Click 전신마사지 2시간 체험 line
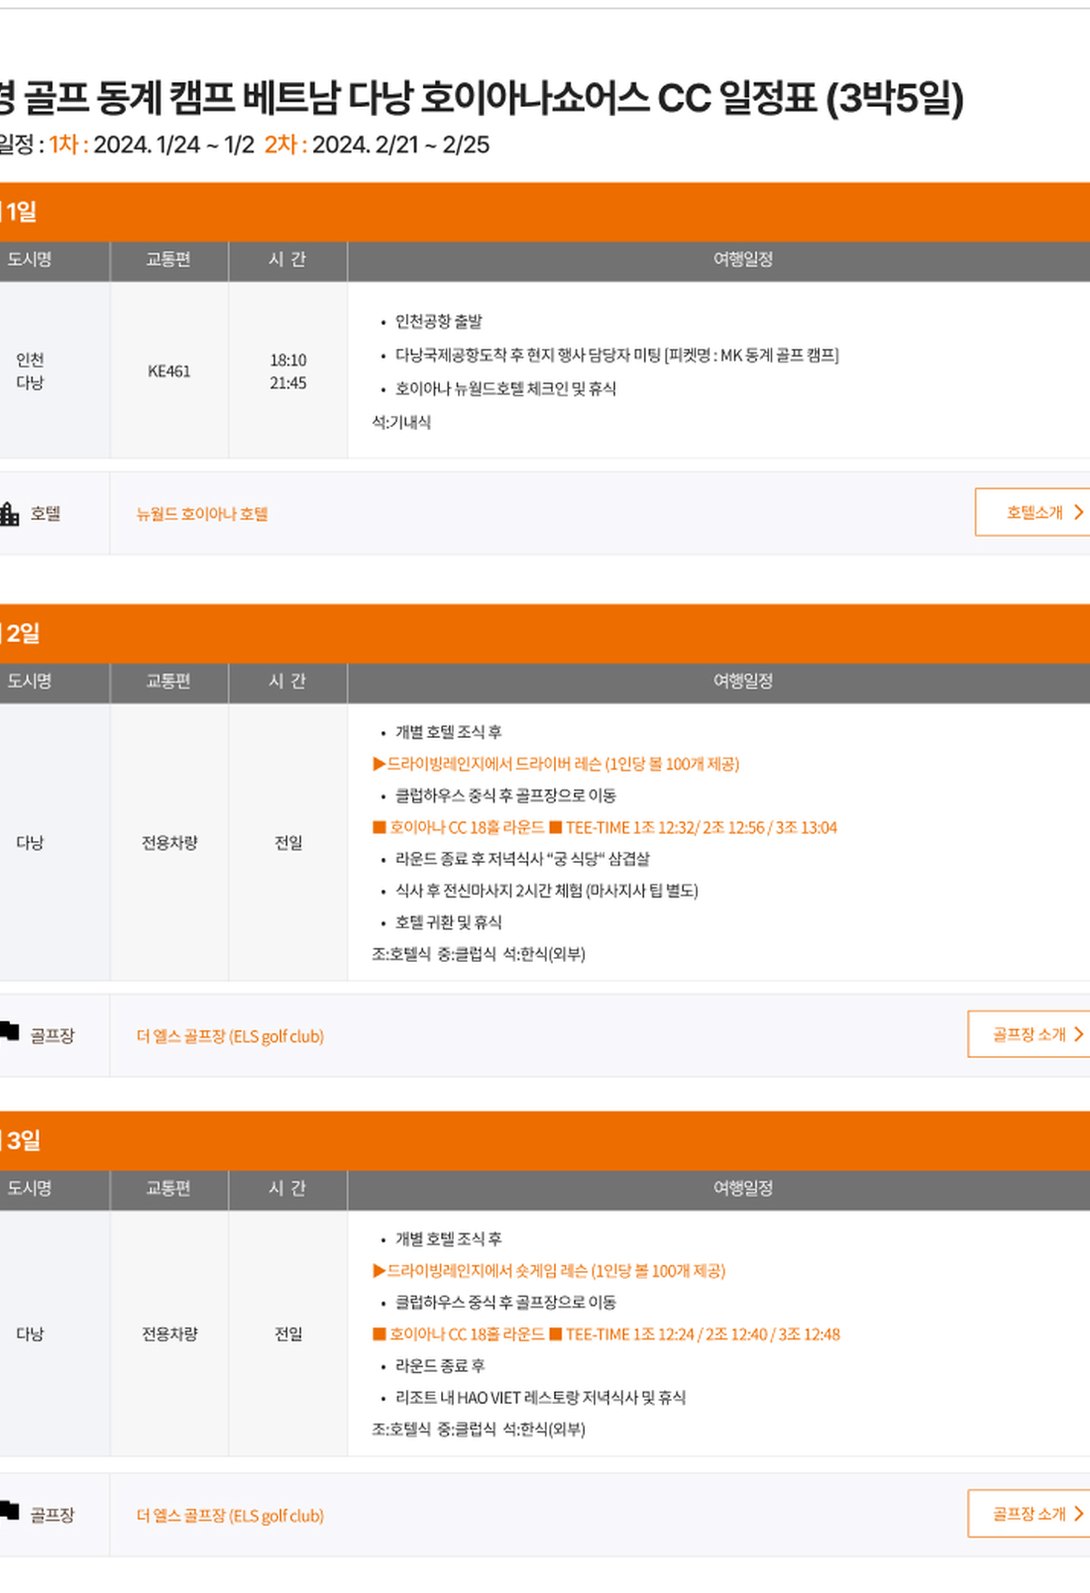Screen dimensions: 1090x1593 (546, 890)
